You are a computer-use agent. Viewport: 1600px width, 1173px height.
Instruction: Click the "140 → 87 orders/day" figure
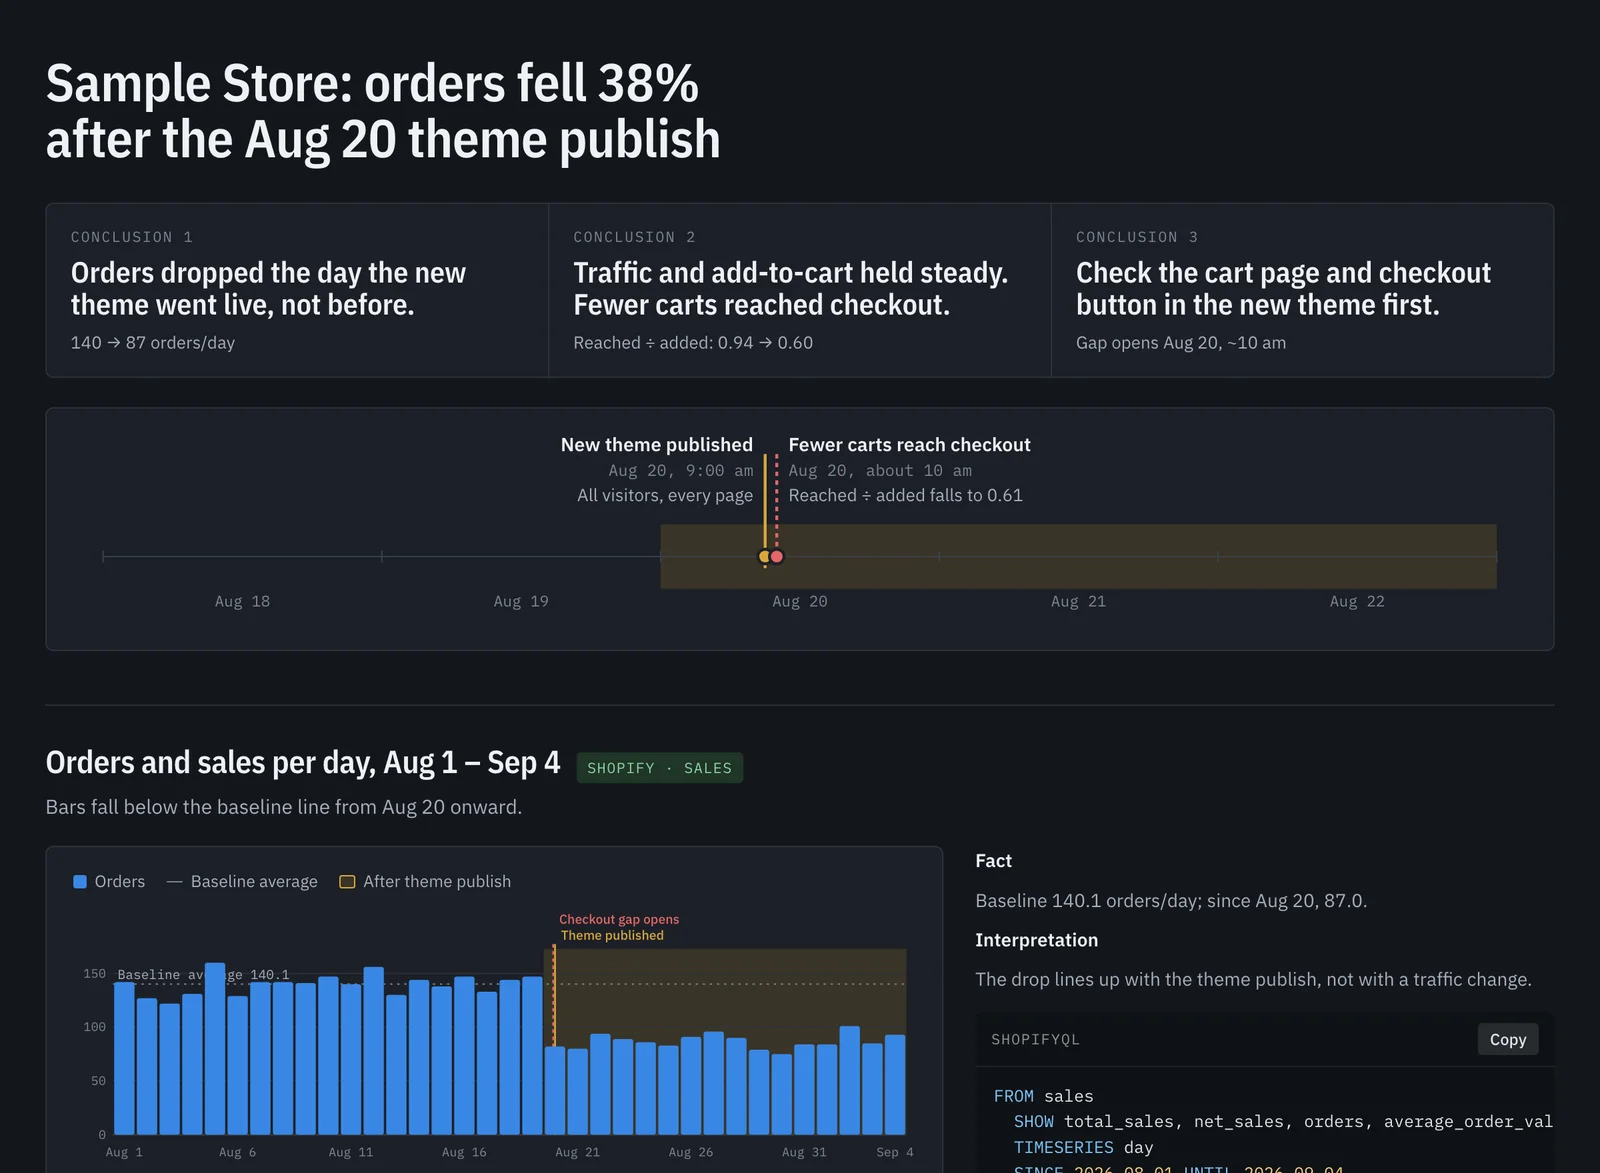point(153,343)
